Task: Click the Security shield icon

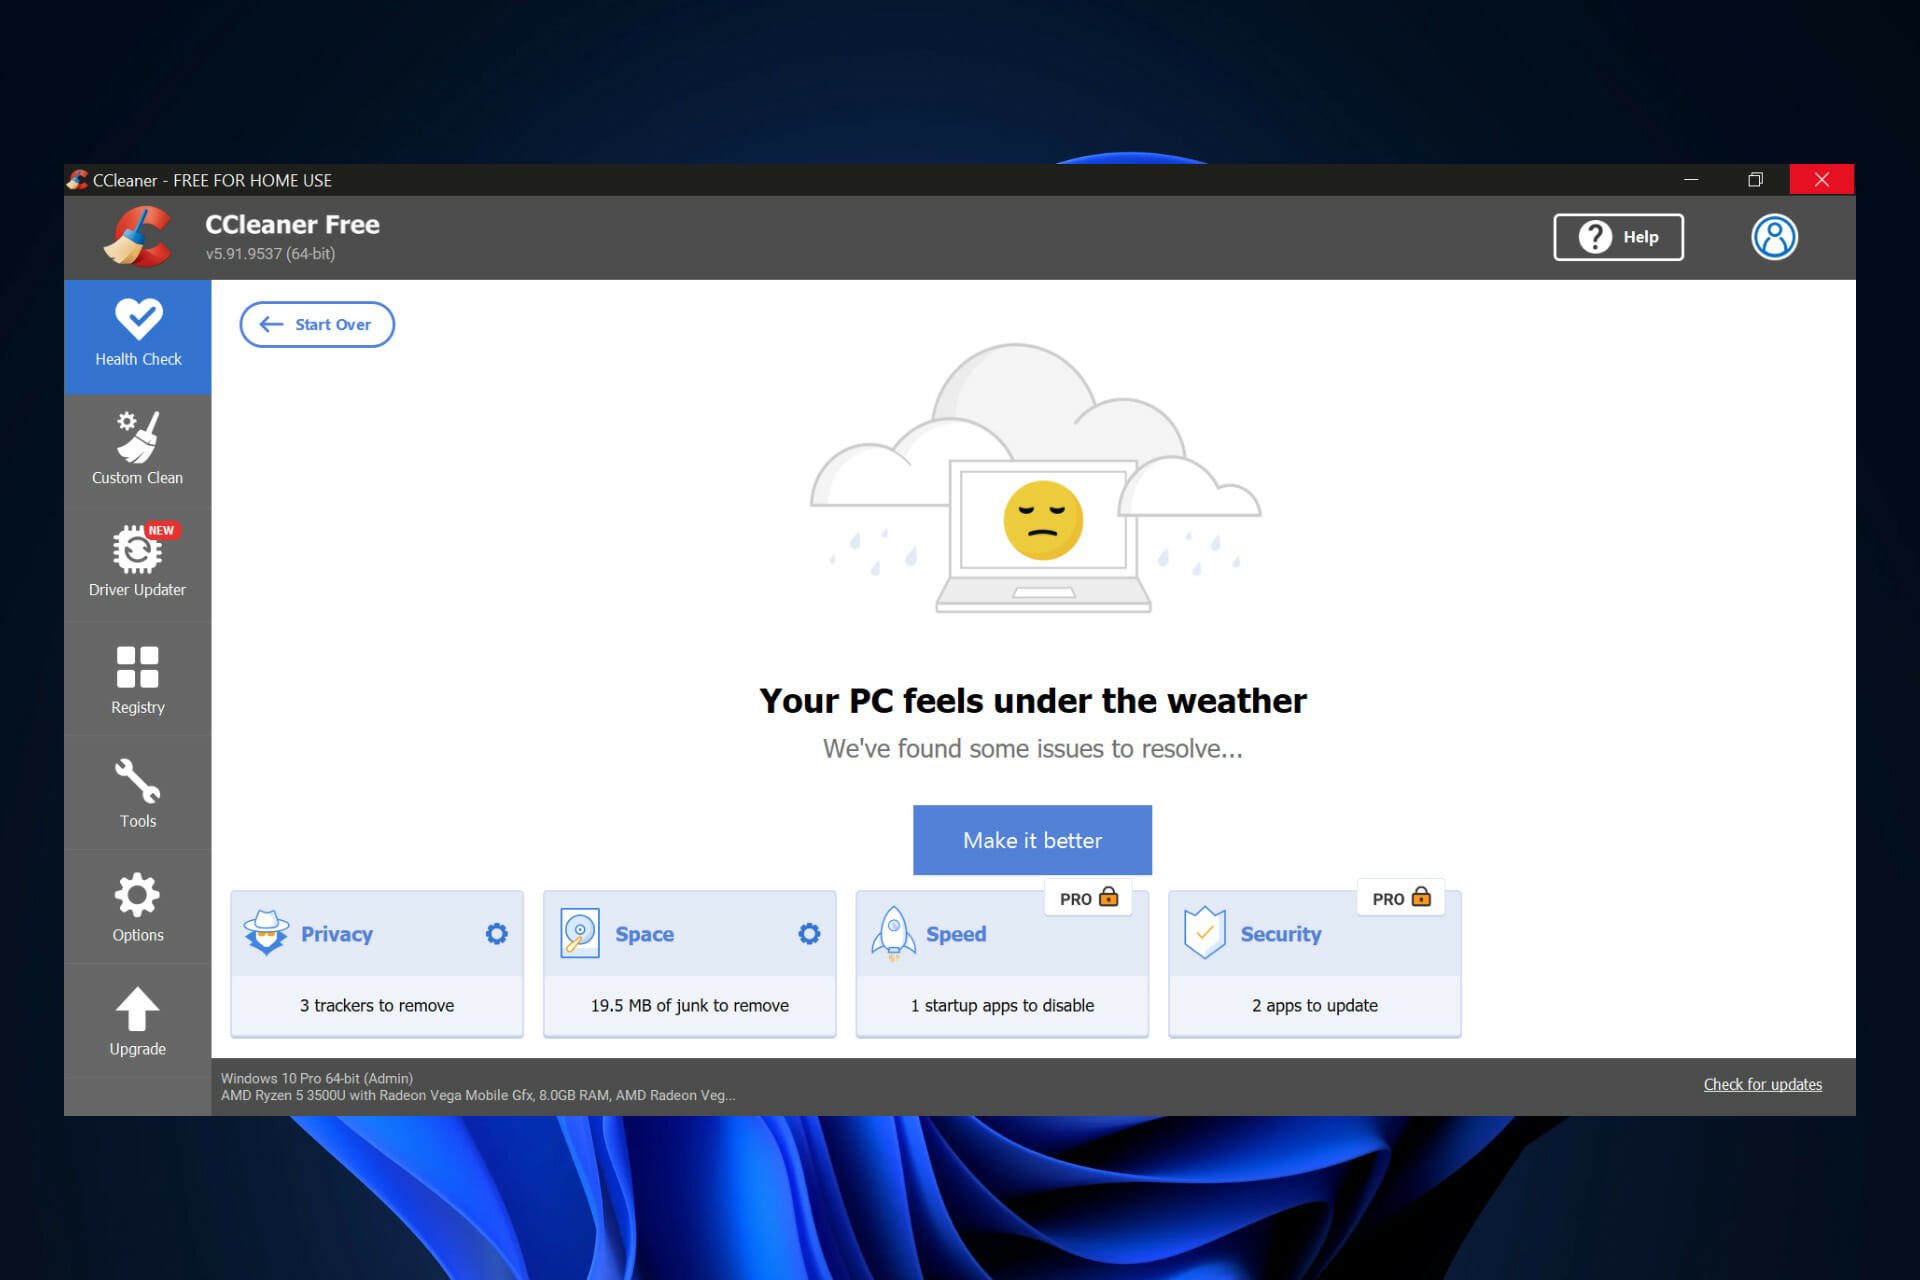Action: (1204, 933)
